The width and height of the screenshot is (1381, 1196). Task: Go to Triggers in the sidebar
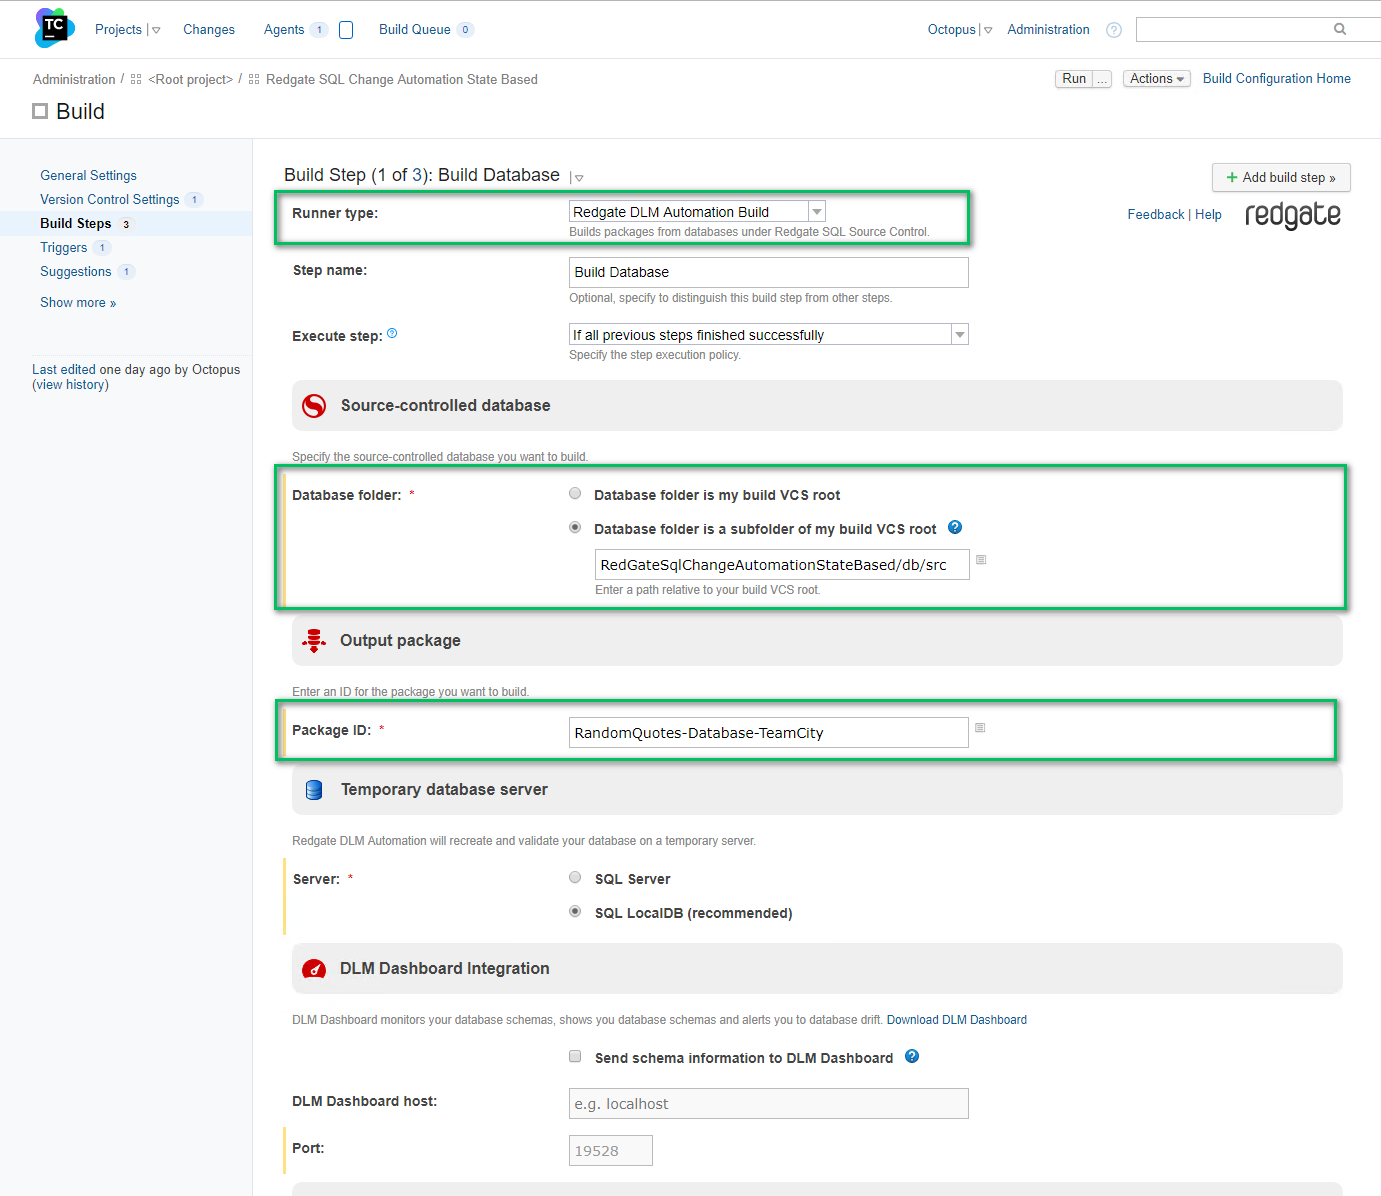pos(64,248)
